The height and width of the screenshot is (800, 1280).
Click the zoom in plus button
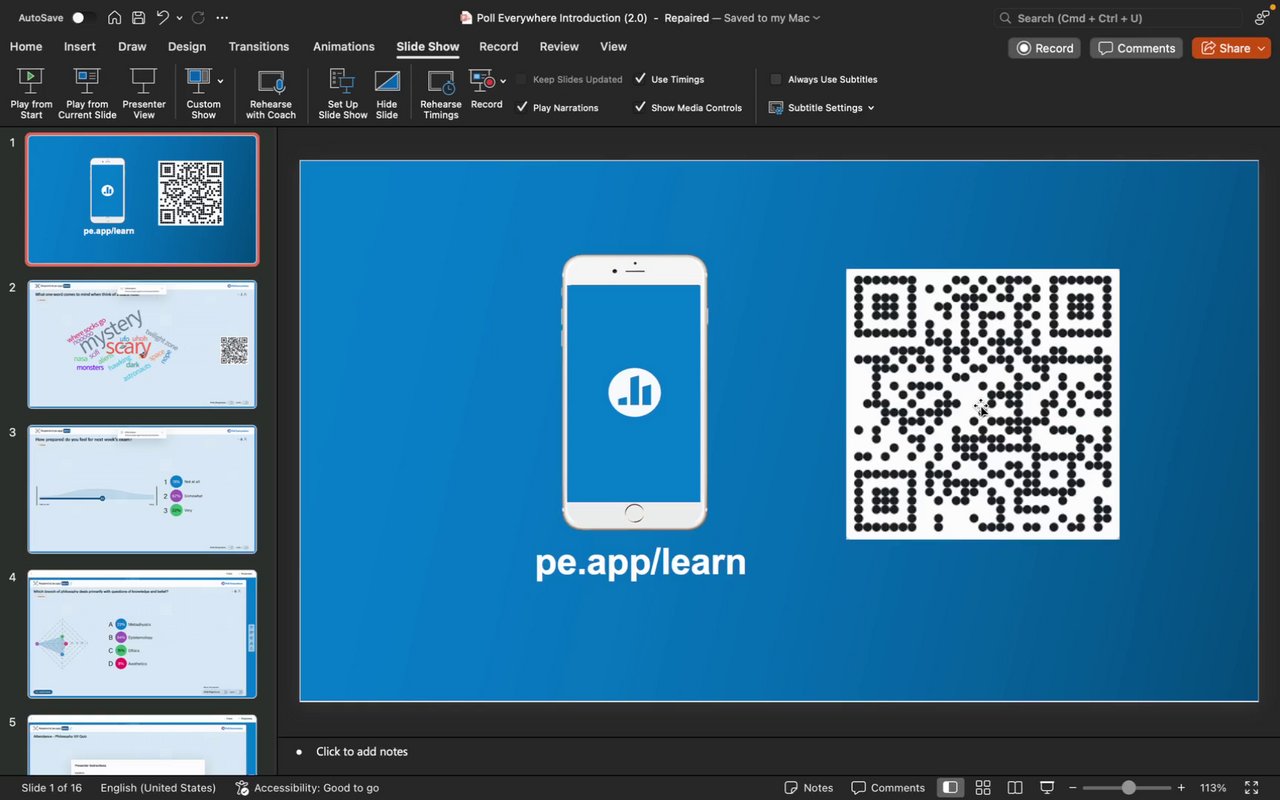tap(1181, 788)
